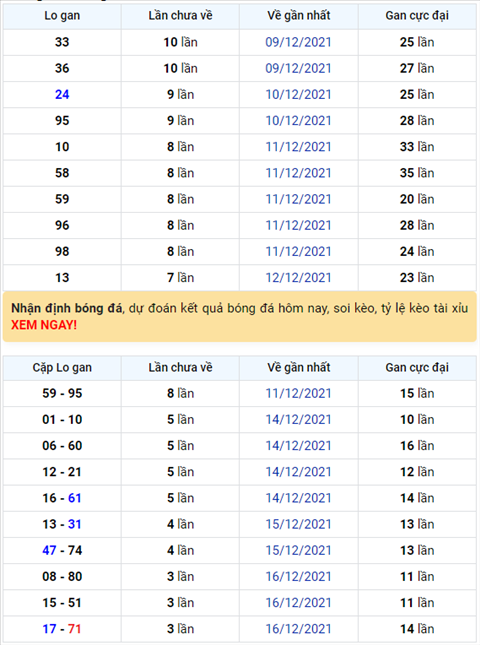Click blue number 61 in pair 16 - 61
Viewport: 480px width, 645px height.
pos(74,498)
